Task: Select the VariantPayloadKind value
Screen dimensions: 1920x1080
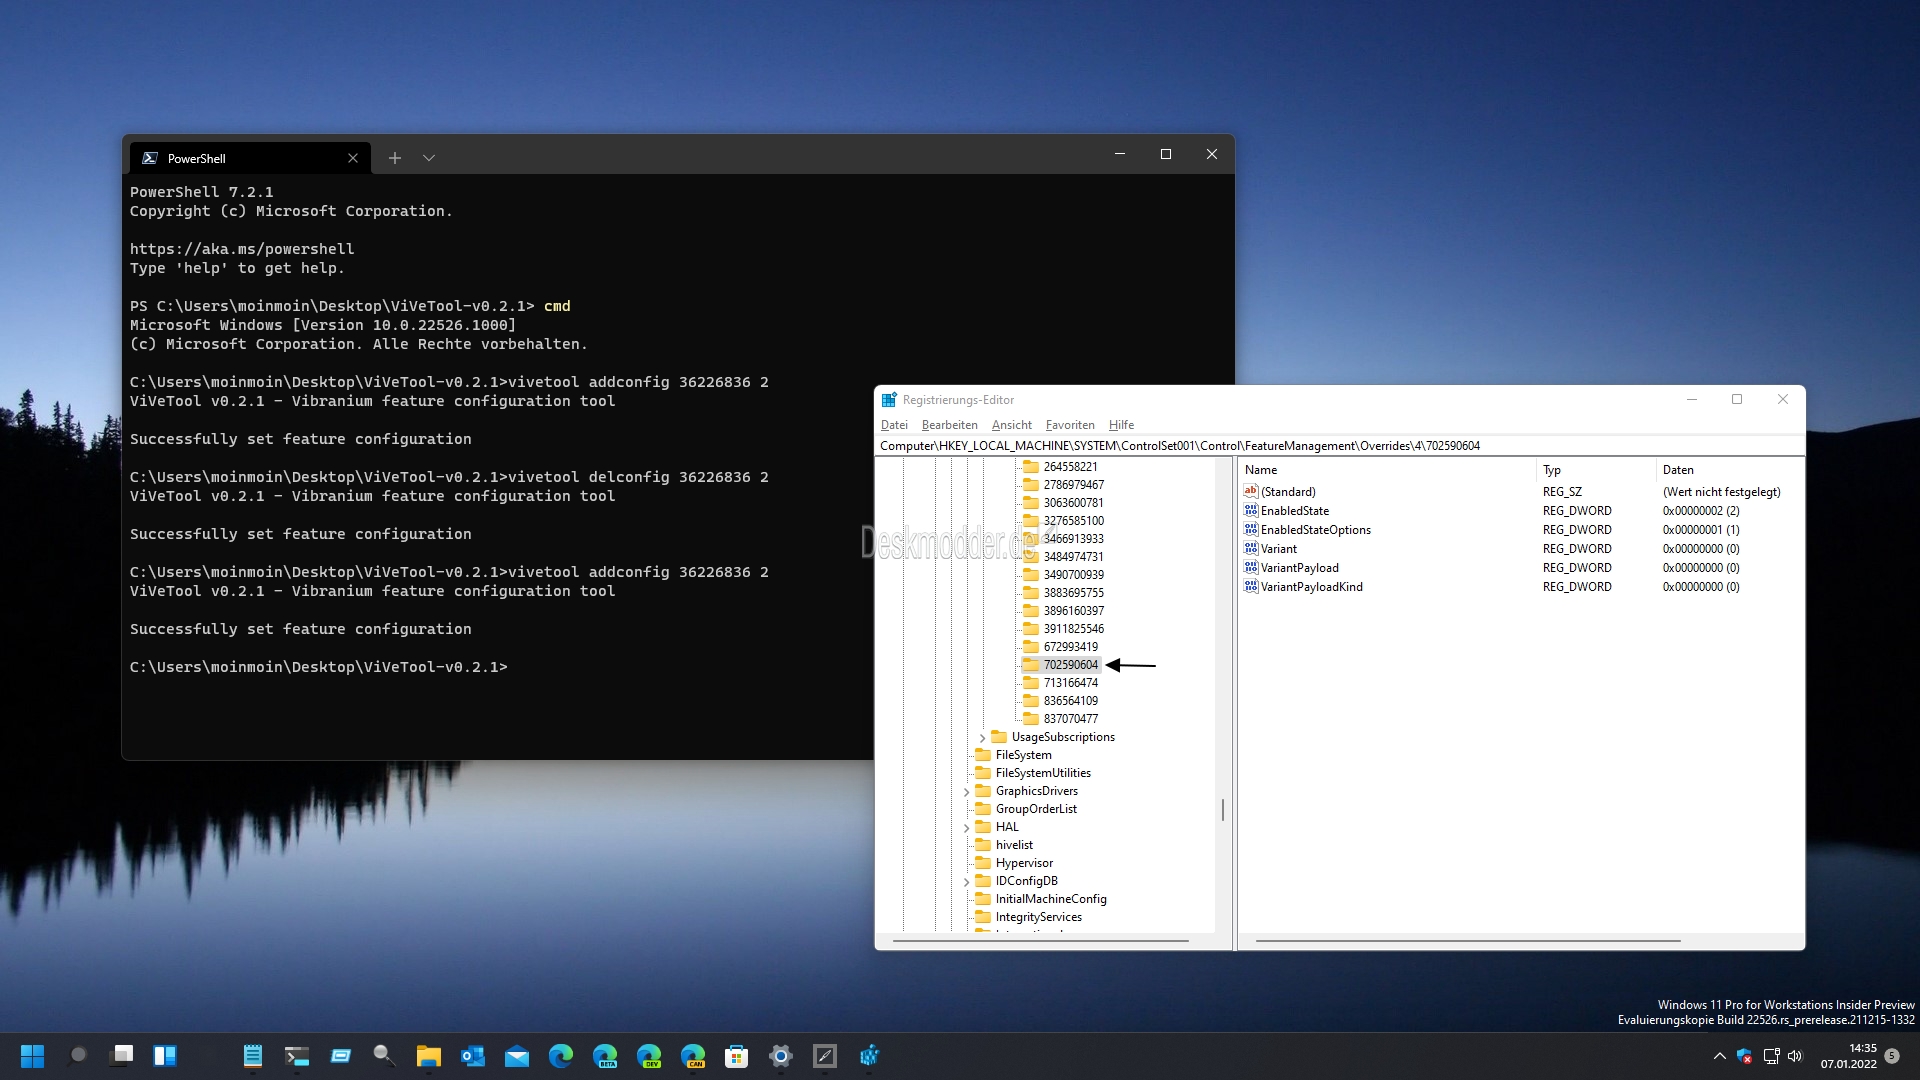Action: [x=1303, y=587]
